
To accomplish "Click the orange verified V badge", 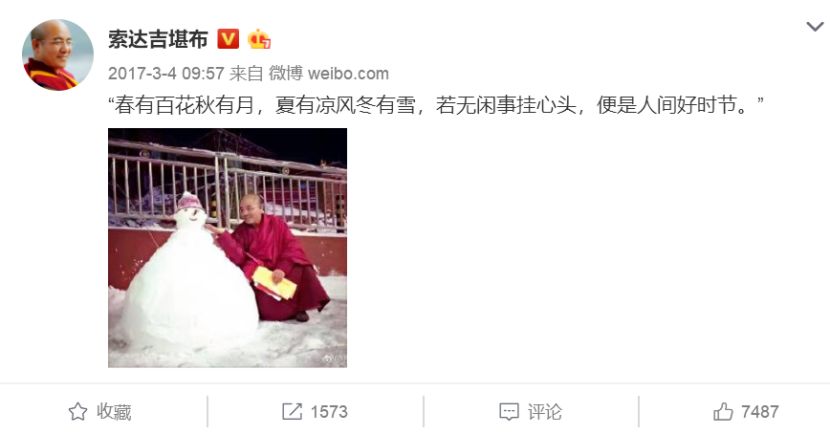I will pyautogui.click(x=228, y=39).
